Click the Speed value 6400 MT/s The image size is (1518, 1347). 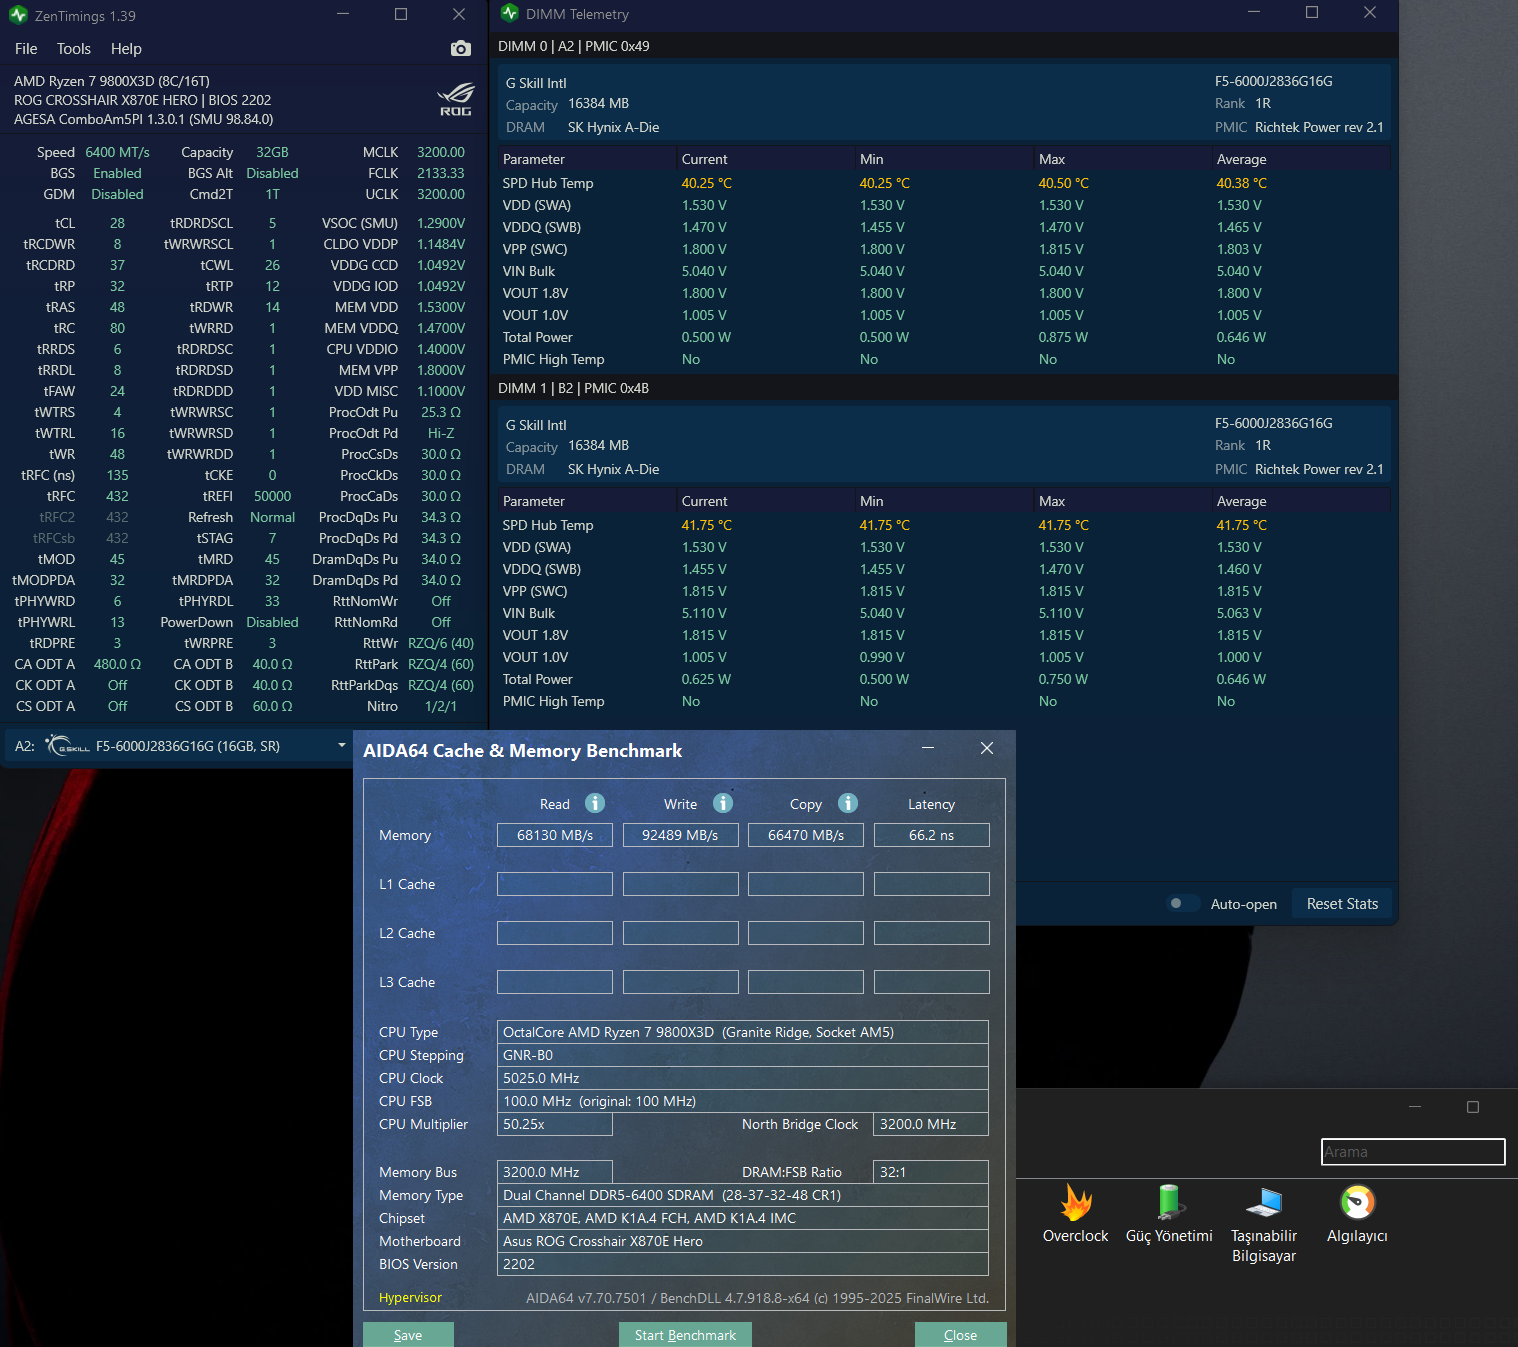[117, 152]
